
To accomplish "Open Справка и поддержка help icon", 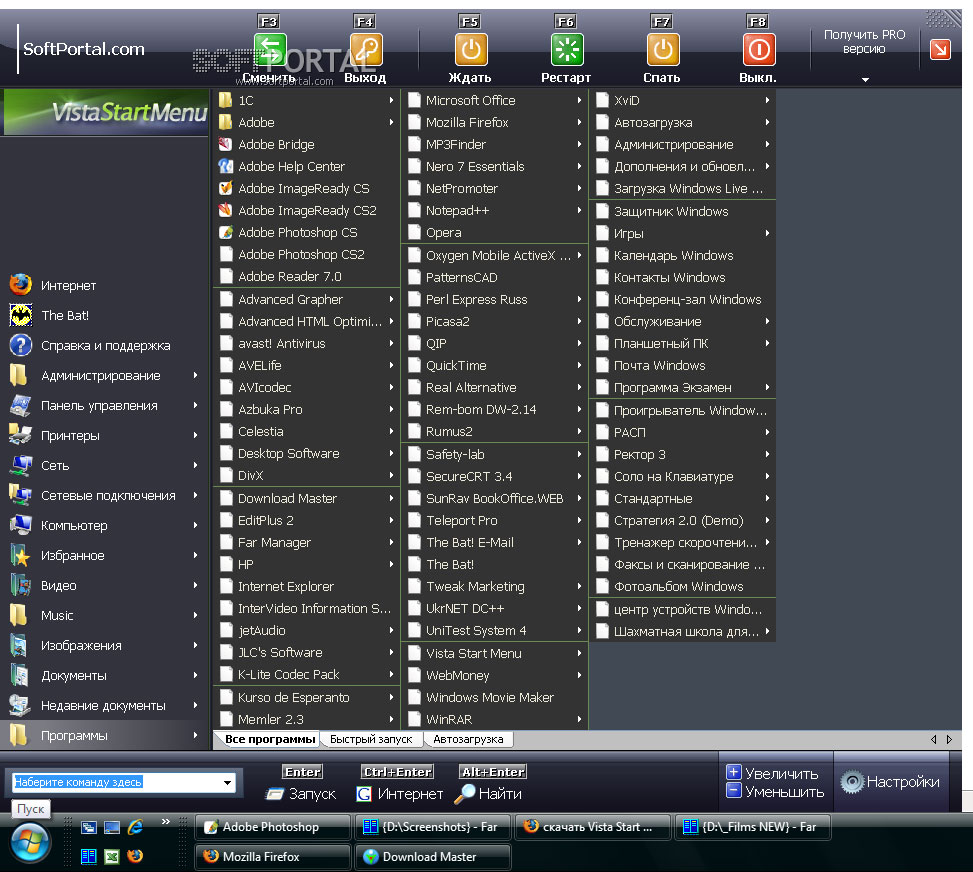I will (x=20, y=345).
